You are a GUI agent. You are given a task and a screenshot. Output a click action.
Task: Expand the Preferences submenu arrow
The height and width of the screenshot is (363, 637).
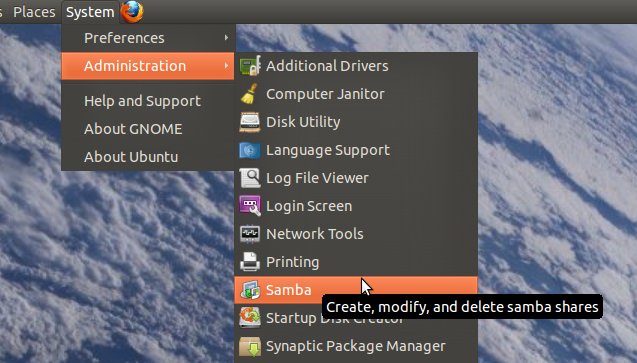coord(226,38)
